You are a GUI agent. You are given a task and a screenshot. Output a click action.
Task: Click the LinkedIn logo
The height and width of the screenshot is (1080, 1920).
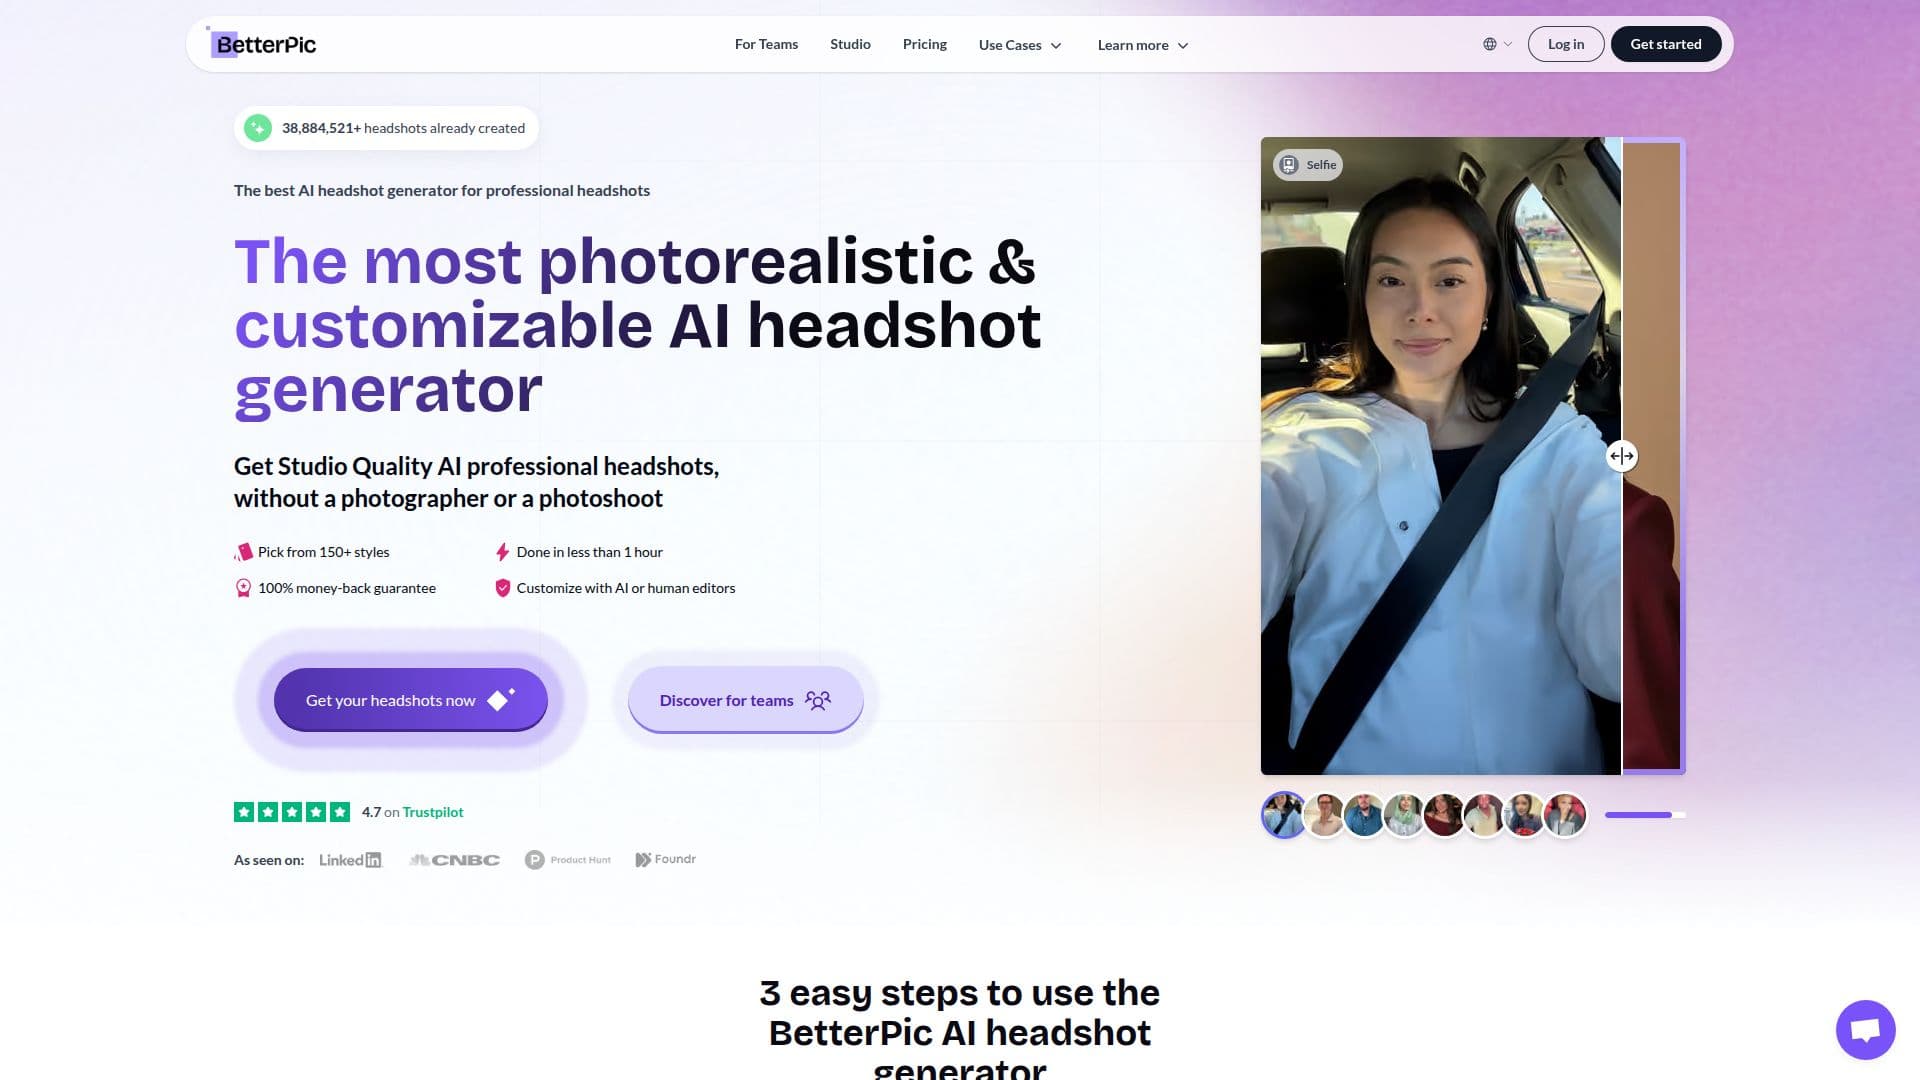click(350, 860)
